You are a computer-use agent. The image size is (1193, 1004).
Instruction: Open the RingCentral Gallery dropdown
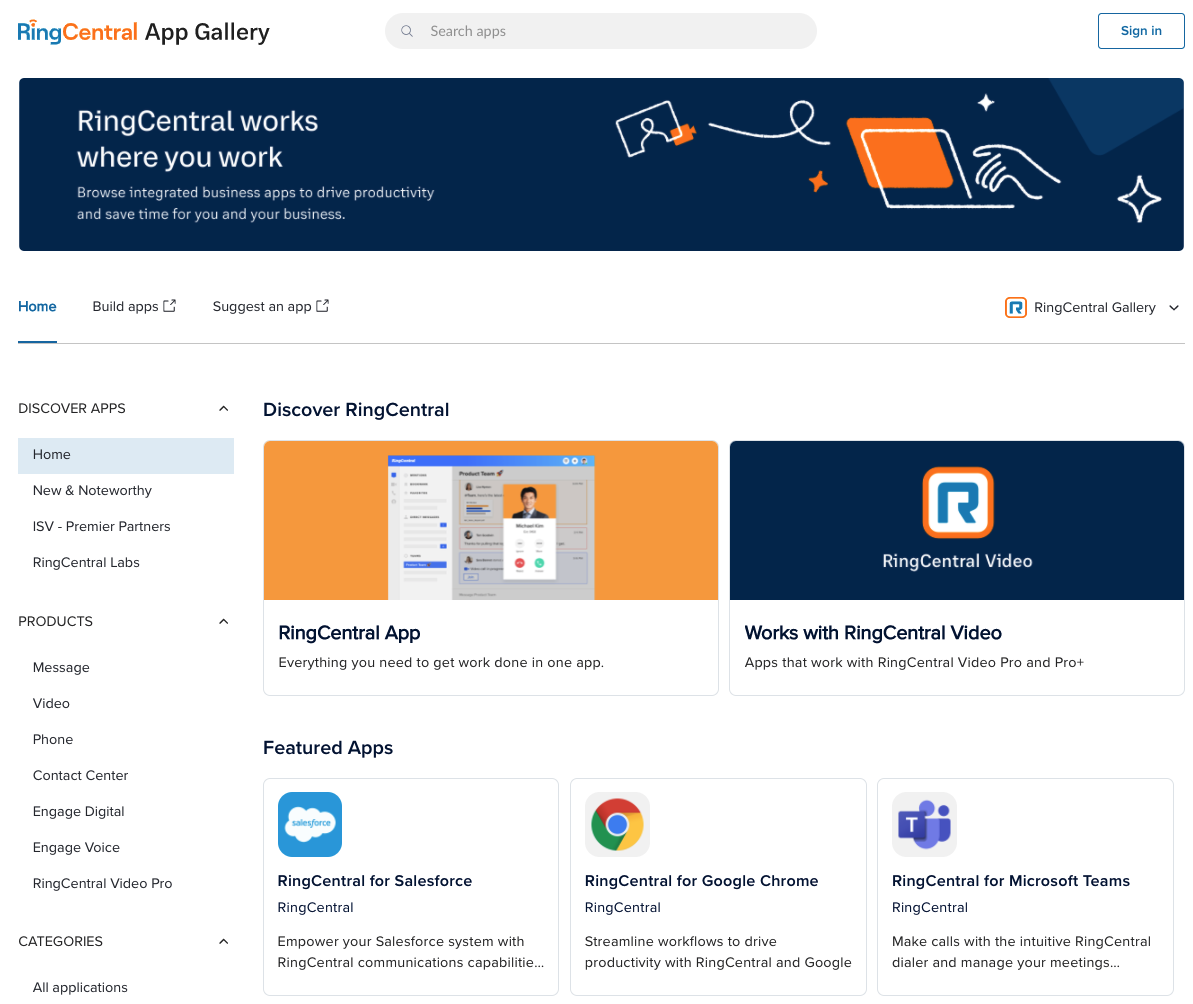[1093, 307]
